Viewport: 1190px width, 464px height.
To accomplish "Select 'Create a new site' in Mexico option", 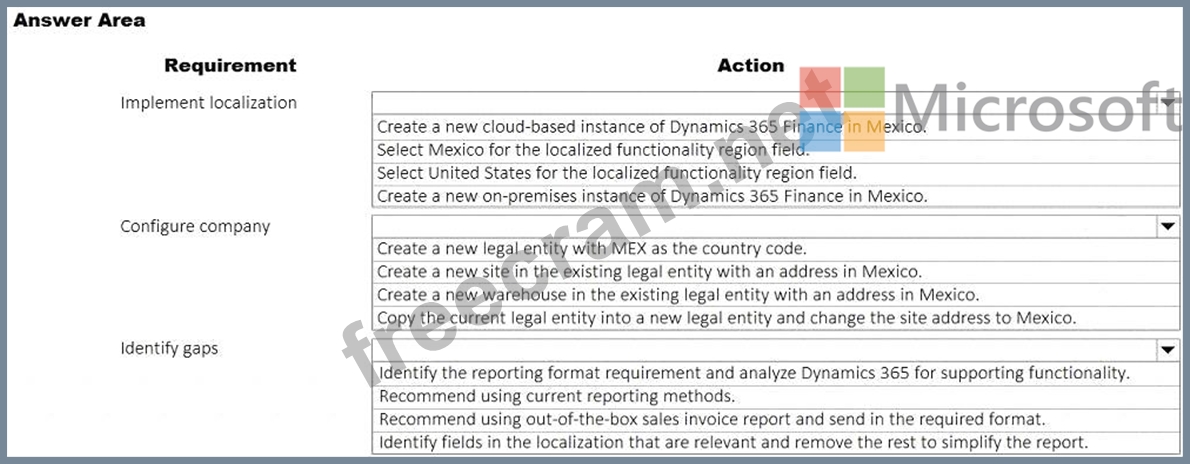I will click(x=649, y=271).
